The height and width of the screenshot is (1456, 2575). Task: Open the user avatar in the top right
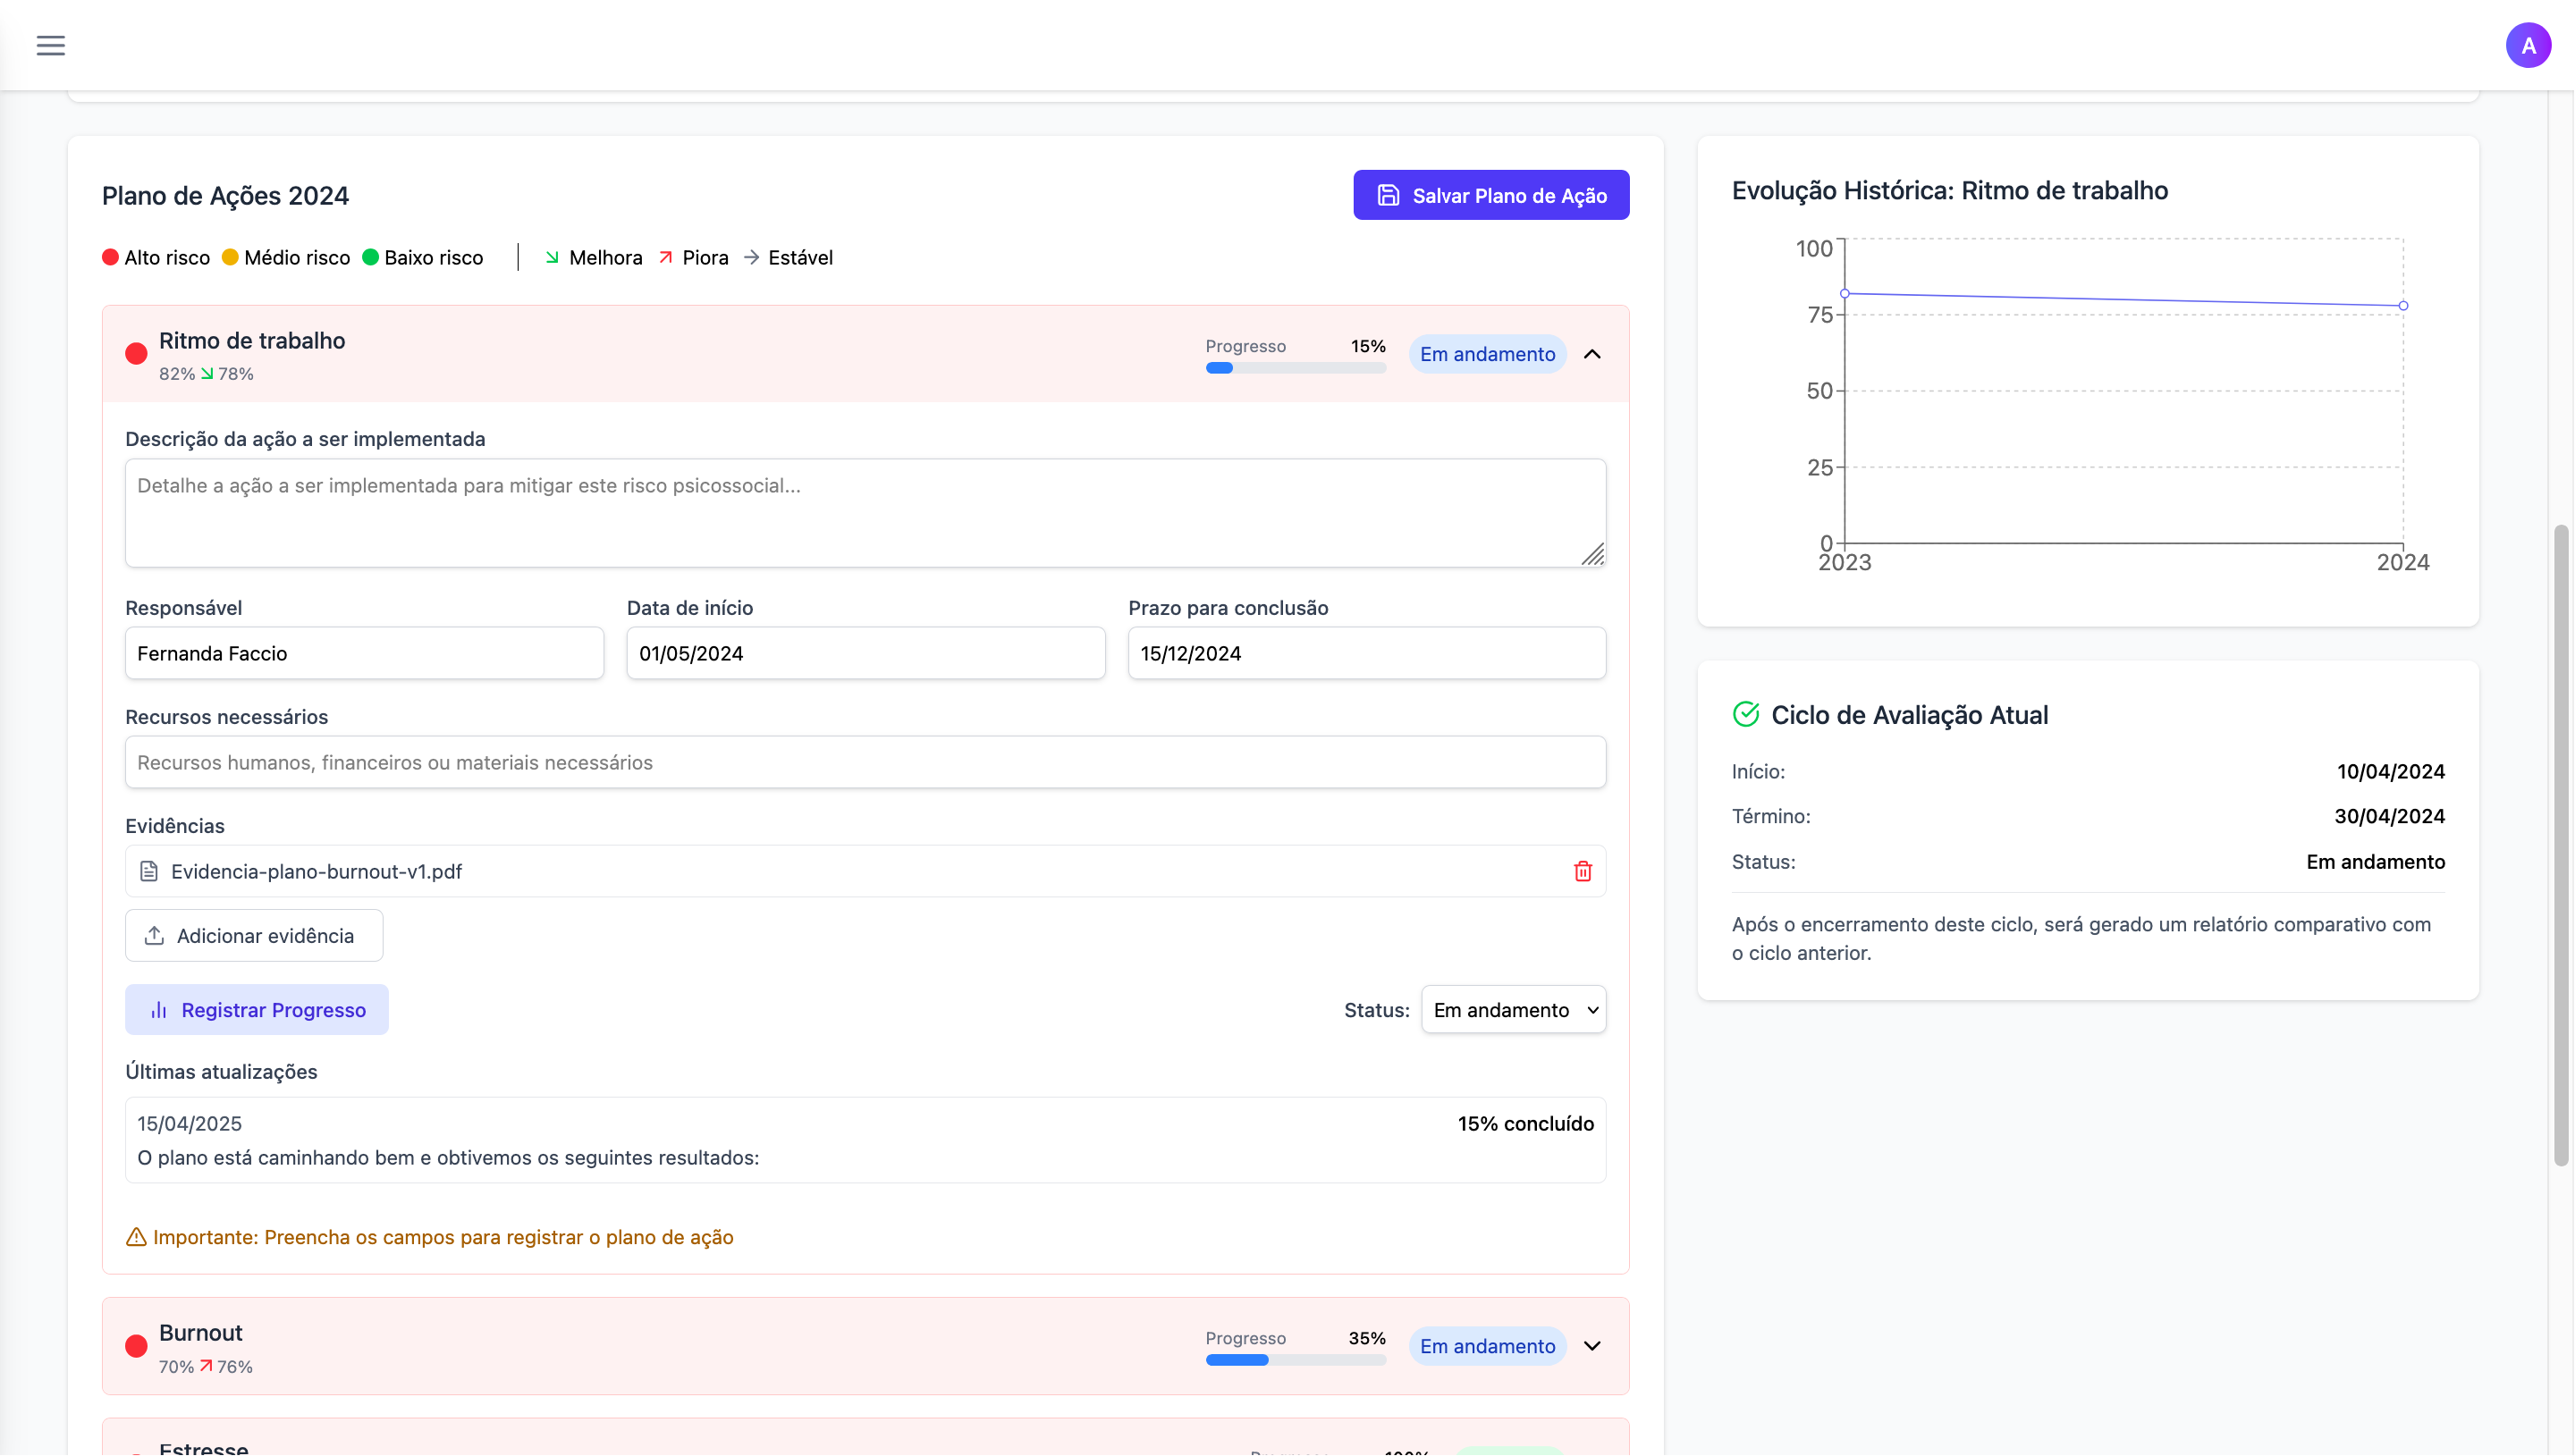tap(2528, 45)
